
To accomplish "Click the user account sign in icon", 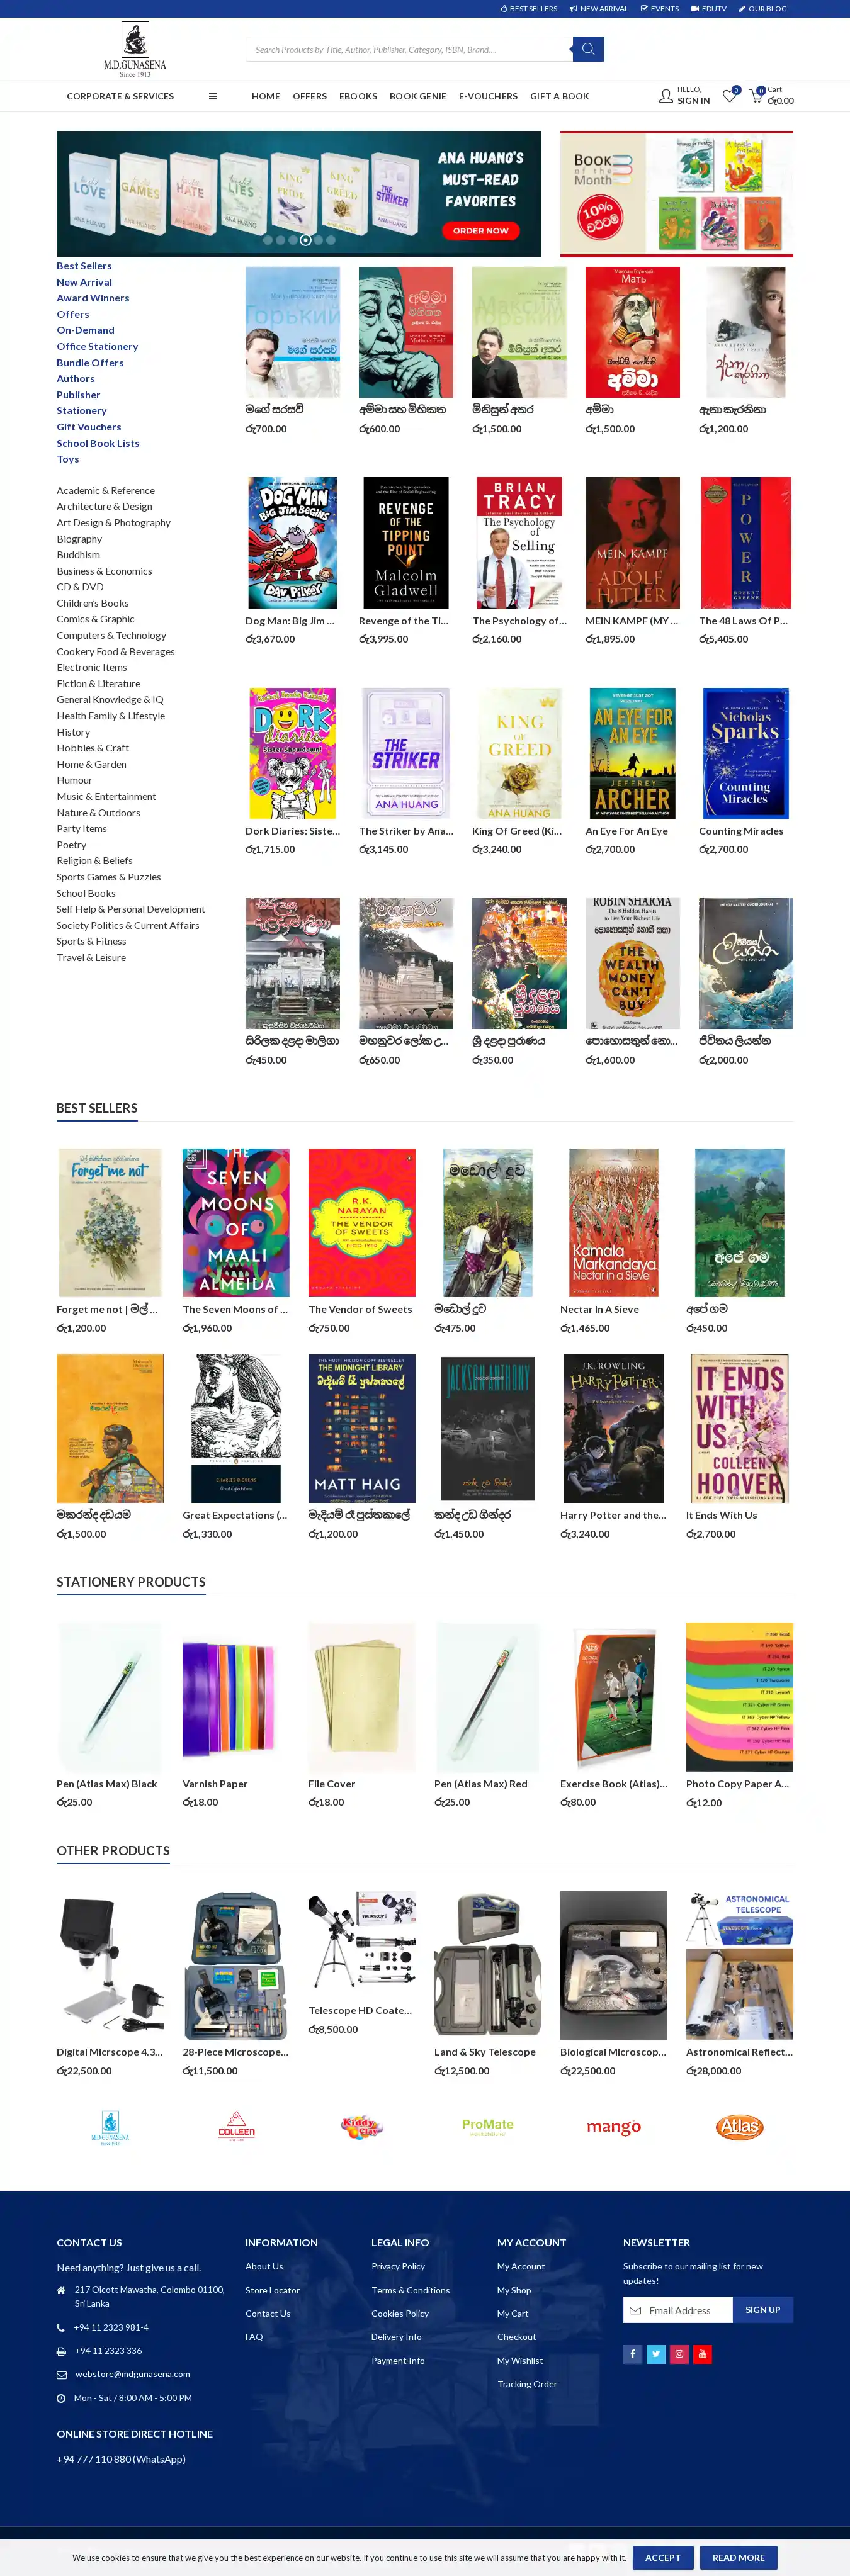I will point(666,96).
